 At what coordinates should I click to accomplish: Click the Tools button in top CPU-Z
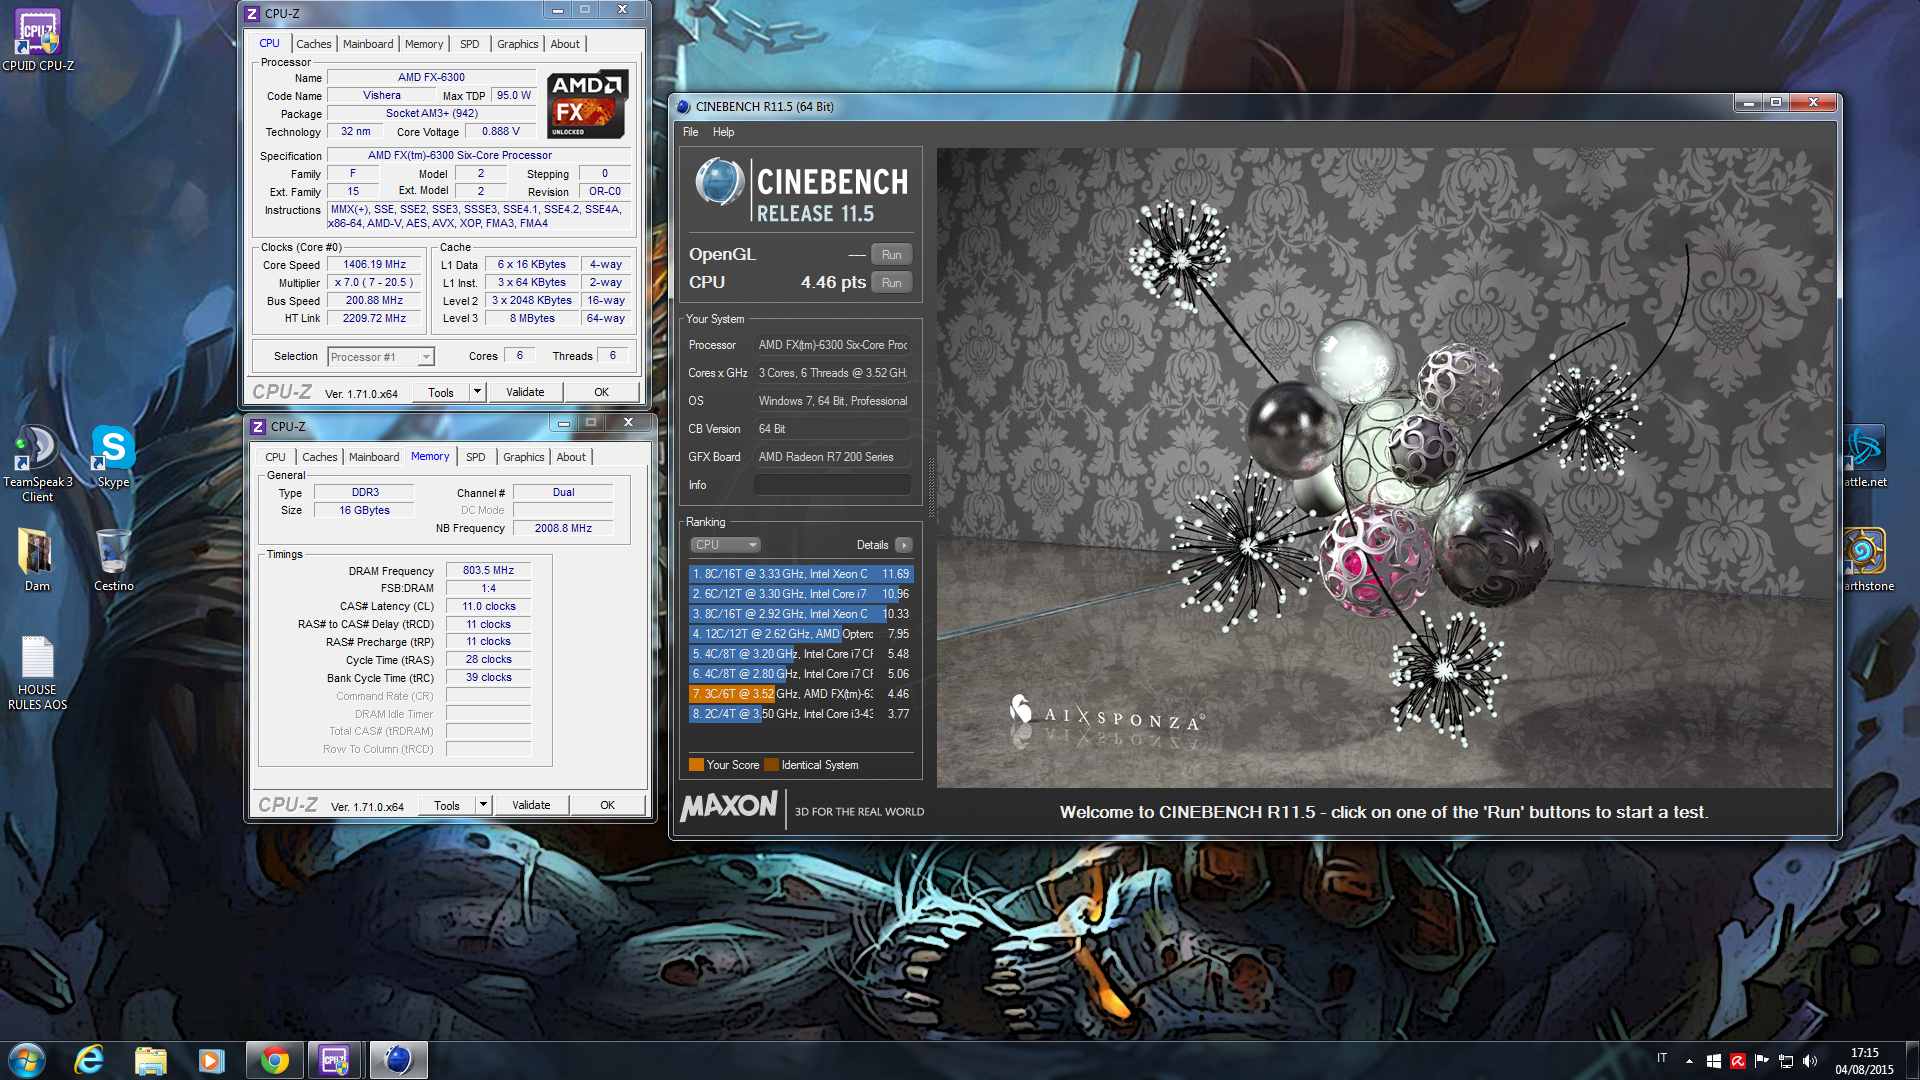pos(441,392)
